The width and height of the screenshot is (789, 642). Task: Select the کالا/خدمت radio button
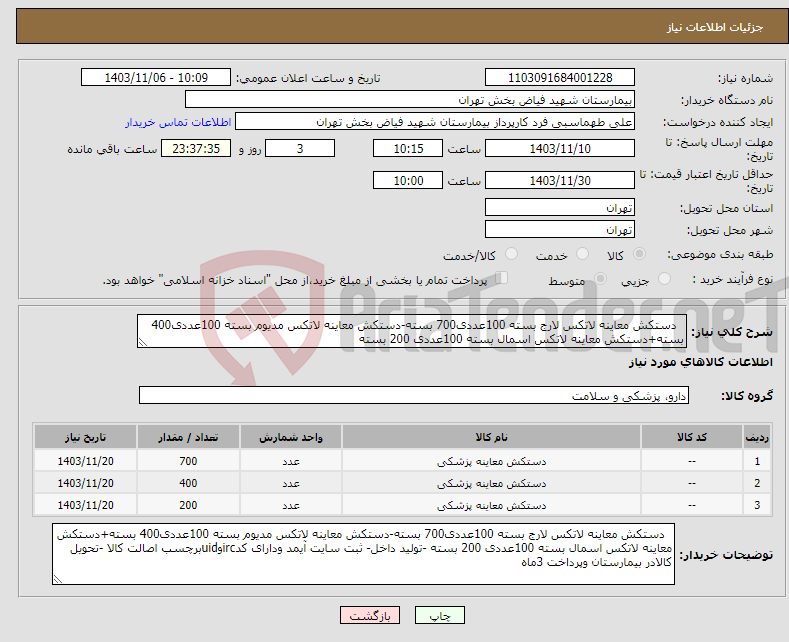(x=511, y=254)
